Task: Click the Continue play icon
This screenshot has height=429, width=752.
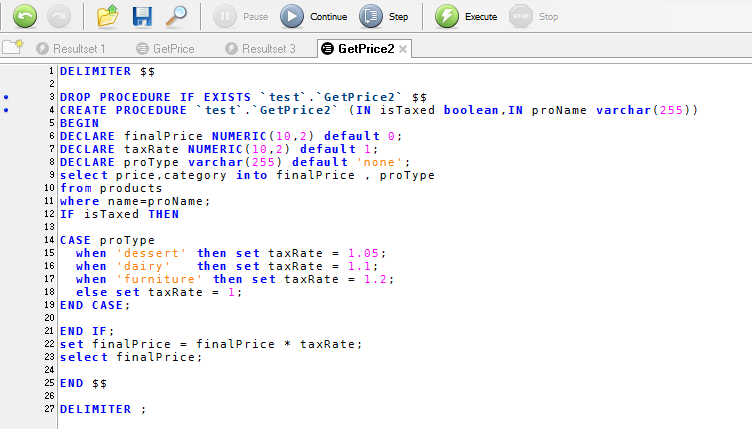Action: point(292,16)
